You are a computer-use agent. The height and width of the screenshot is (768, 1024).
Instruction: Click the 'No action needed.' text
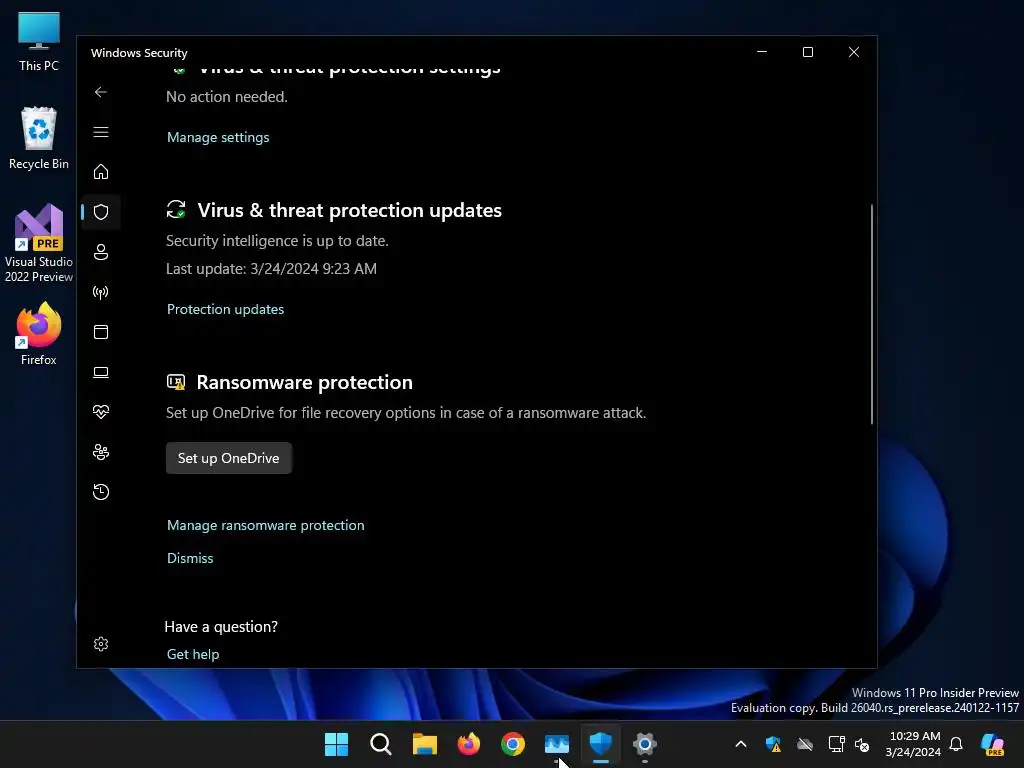[x=227, y=97]
